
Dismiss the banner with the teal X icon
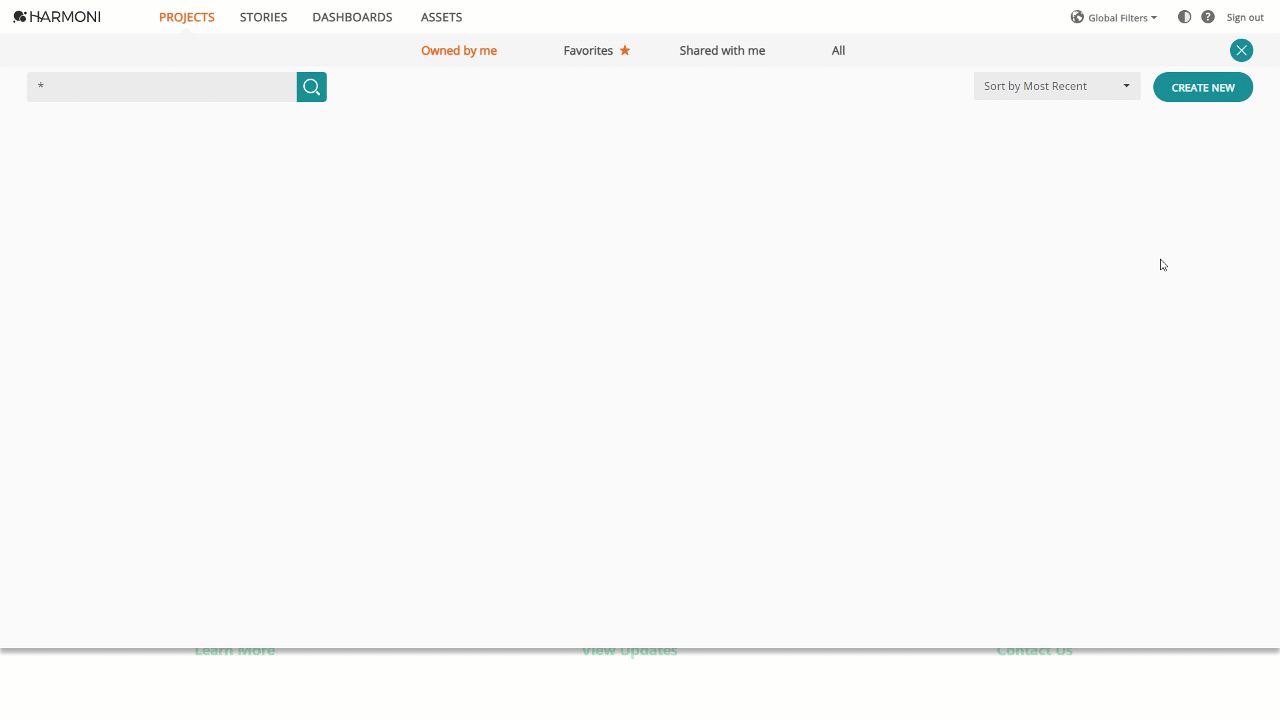point(1241,50)
